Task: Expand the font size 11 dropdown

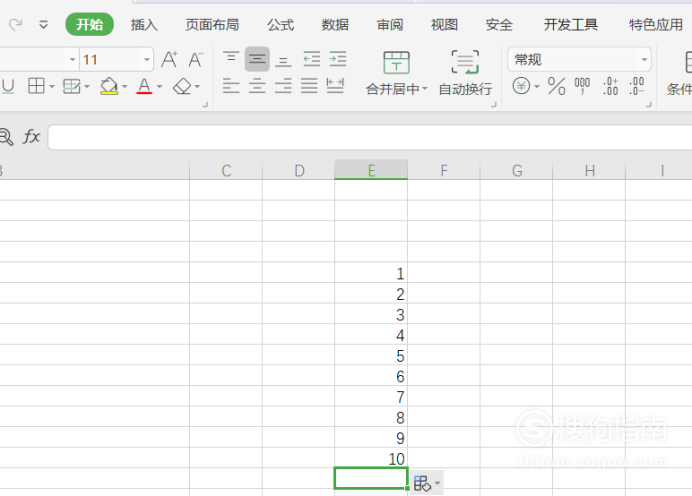Action: 147,59
